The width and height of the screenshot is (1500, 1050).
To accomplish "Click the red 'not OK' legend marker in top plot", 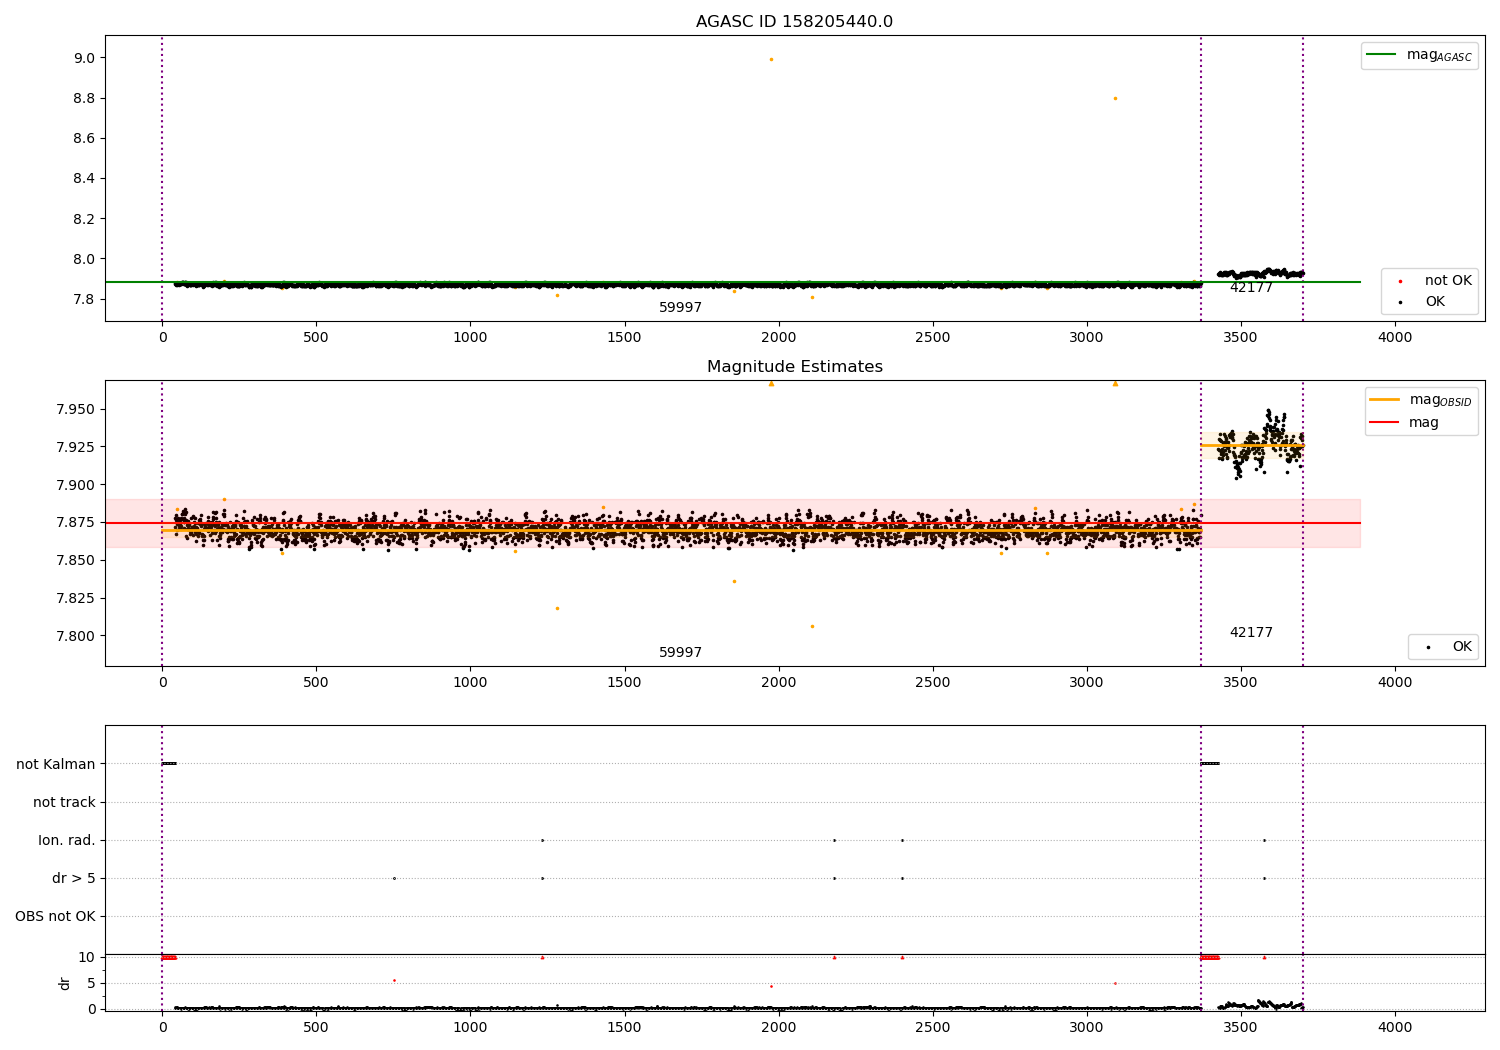I will [x=1400, y=281].
